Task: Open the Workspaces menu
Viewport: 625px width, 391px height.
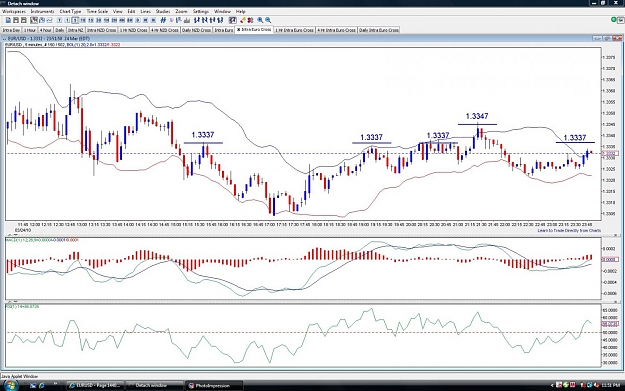Action: 14,12
